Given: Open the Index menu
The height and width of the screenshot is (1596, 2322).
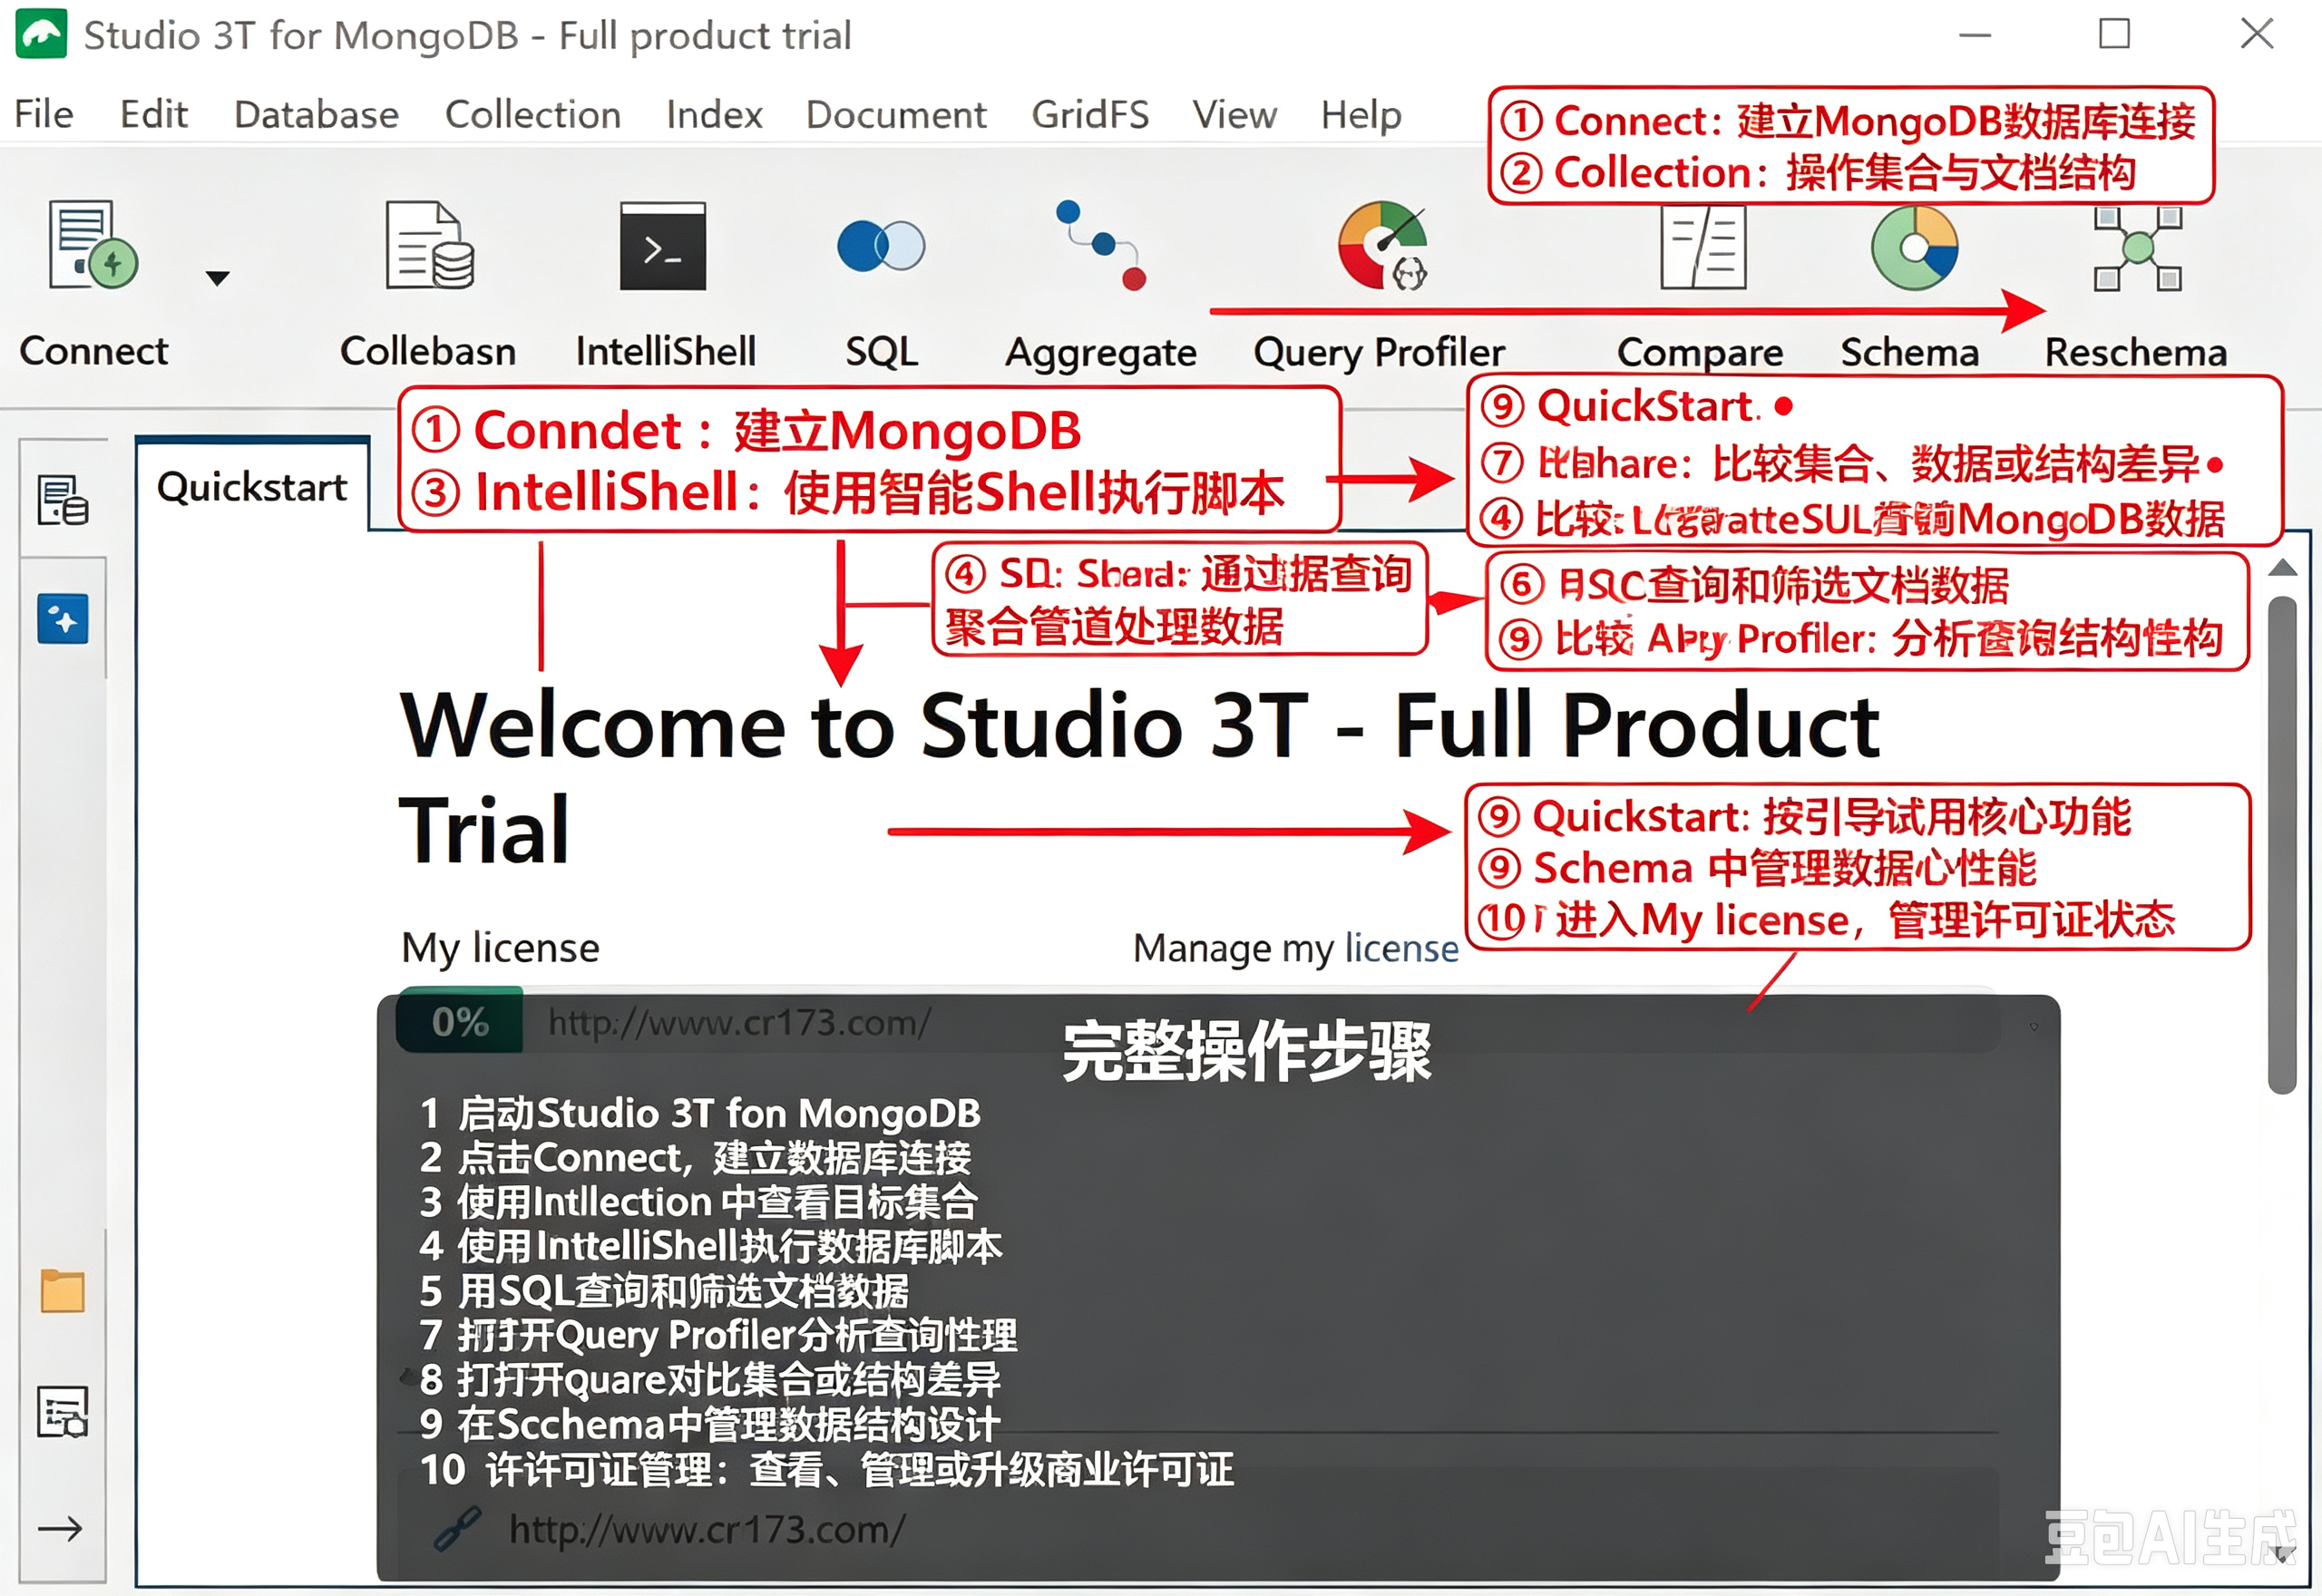Looking at the screenshot, I should coord(714,114).
